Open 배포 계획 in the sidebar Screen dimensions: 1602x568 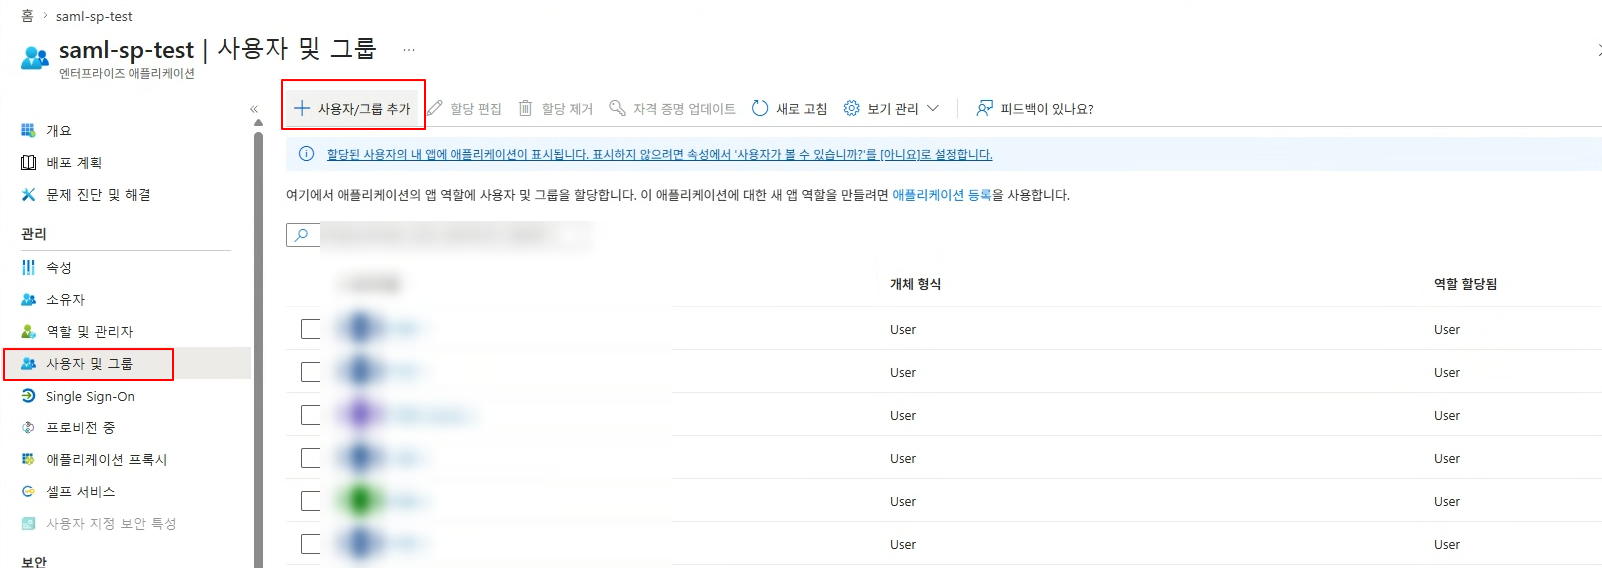[74, 162]
